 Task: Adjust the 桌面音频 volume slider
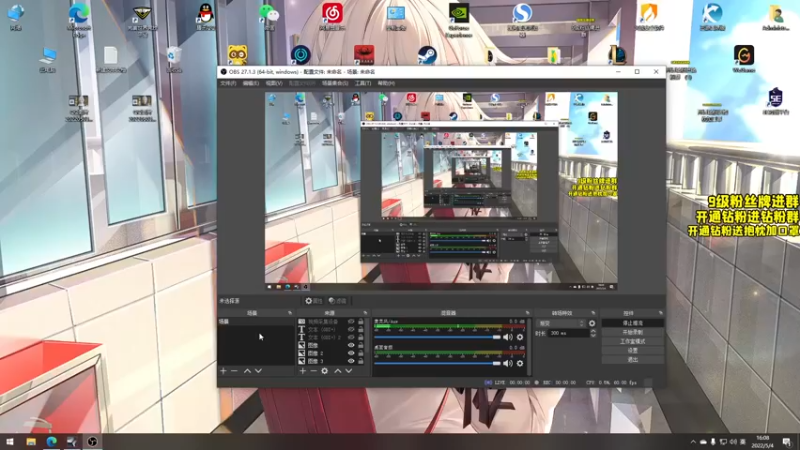(x=437, y=363)
